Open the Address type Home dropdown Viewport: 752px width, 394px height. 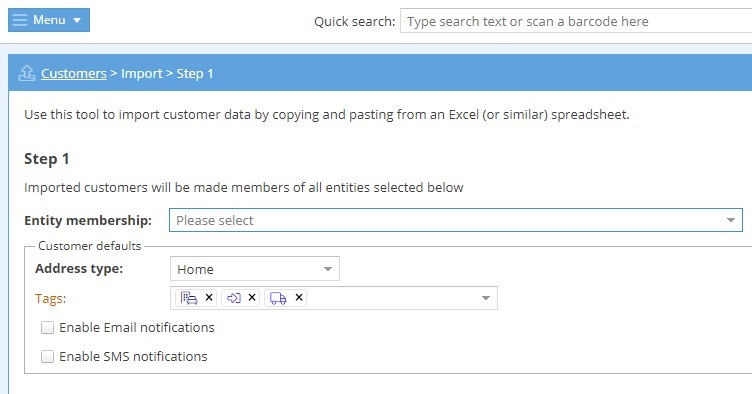[x=255, y=269]
